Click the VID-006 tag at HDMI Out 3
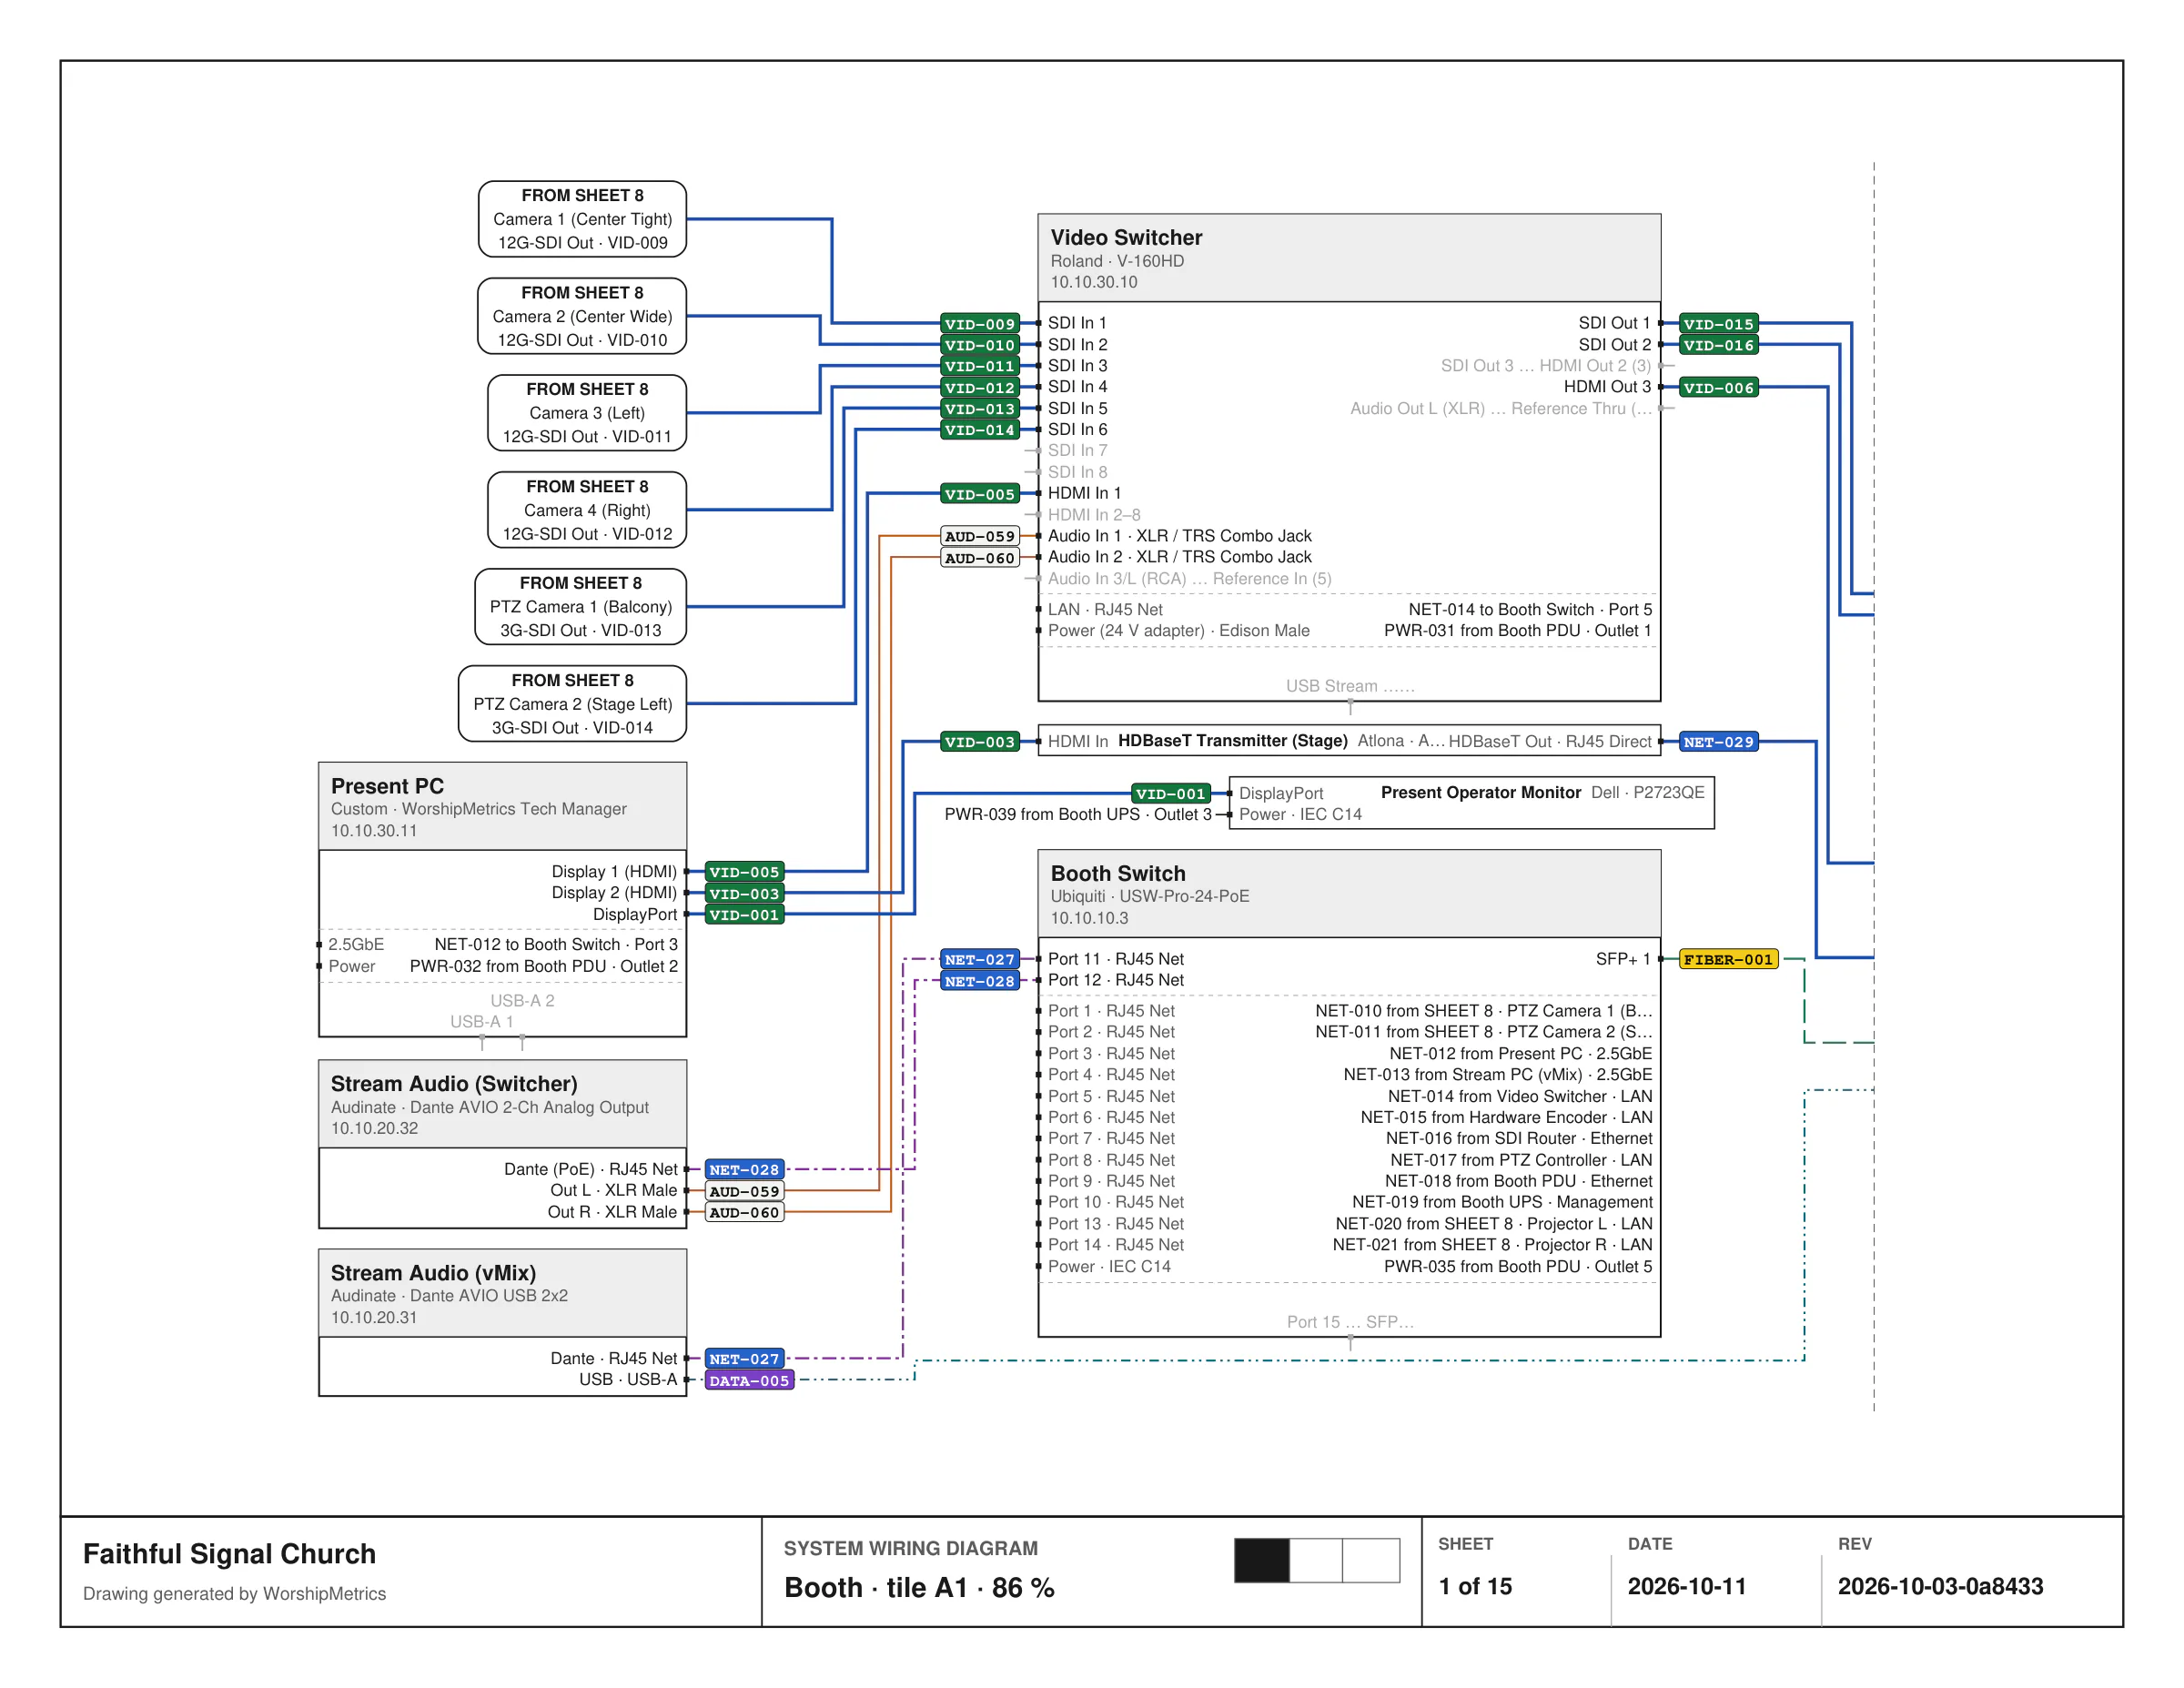The image size is (2184, 1688). click(1718, 388)
